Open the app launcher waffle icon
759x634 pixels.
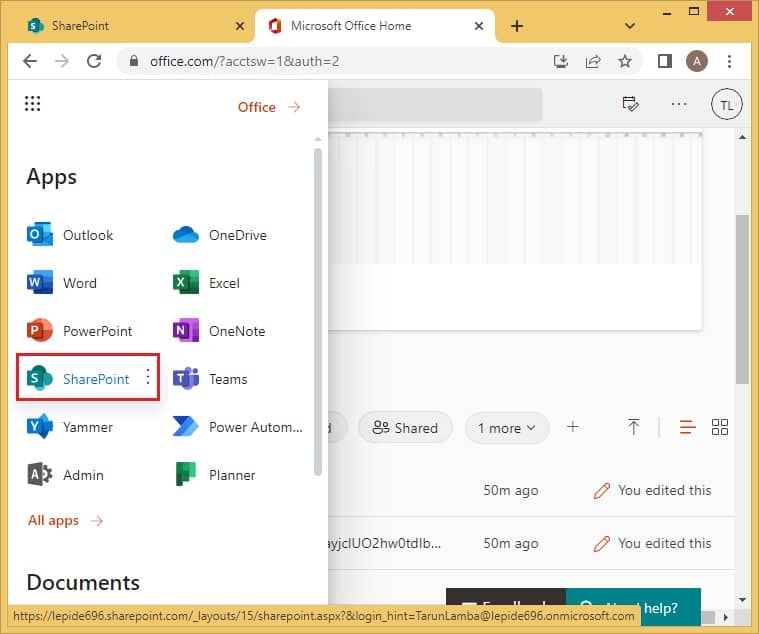point(32,103)
